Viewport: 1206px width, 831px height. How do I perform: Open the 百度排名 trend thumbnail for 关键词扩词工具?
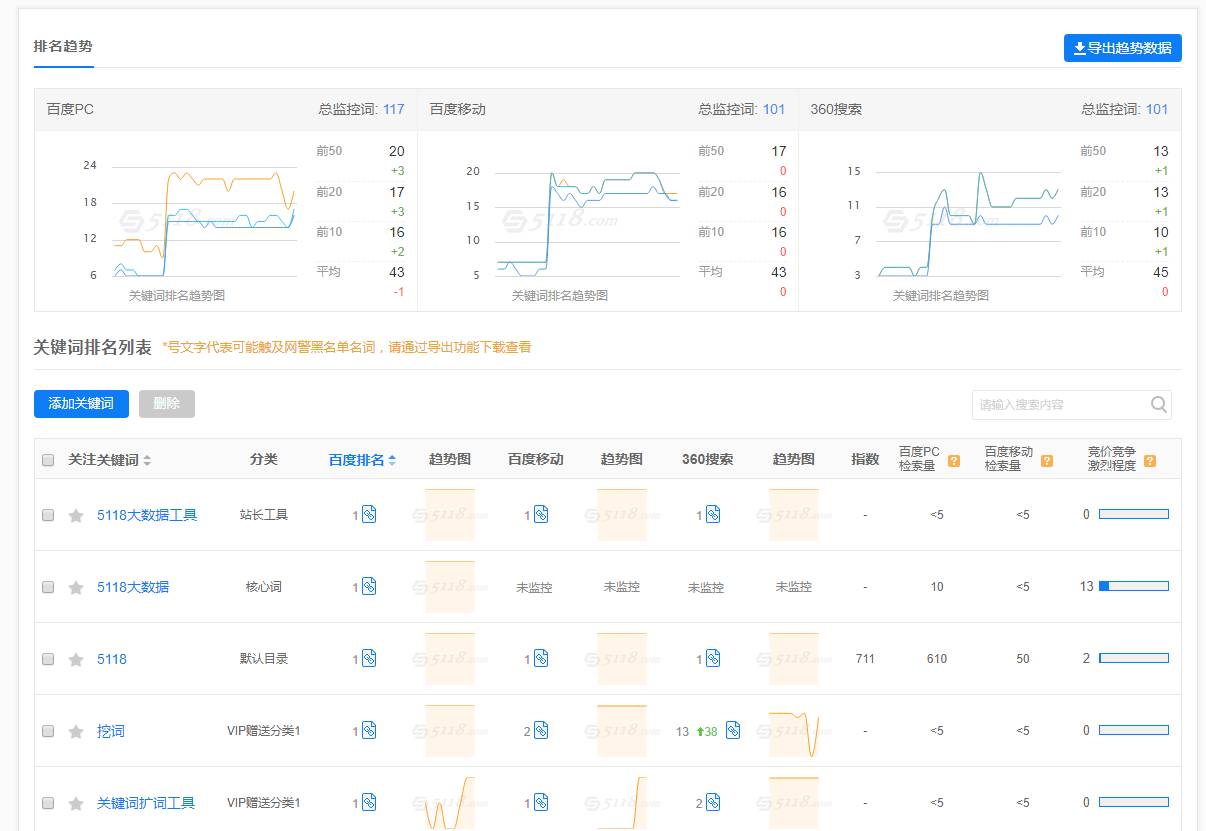coord(450,803)
